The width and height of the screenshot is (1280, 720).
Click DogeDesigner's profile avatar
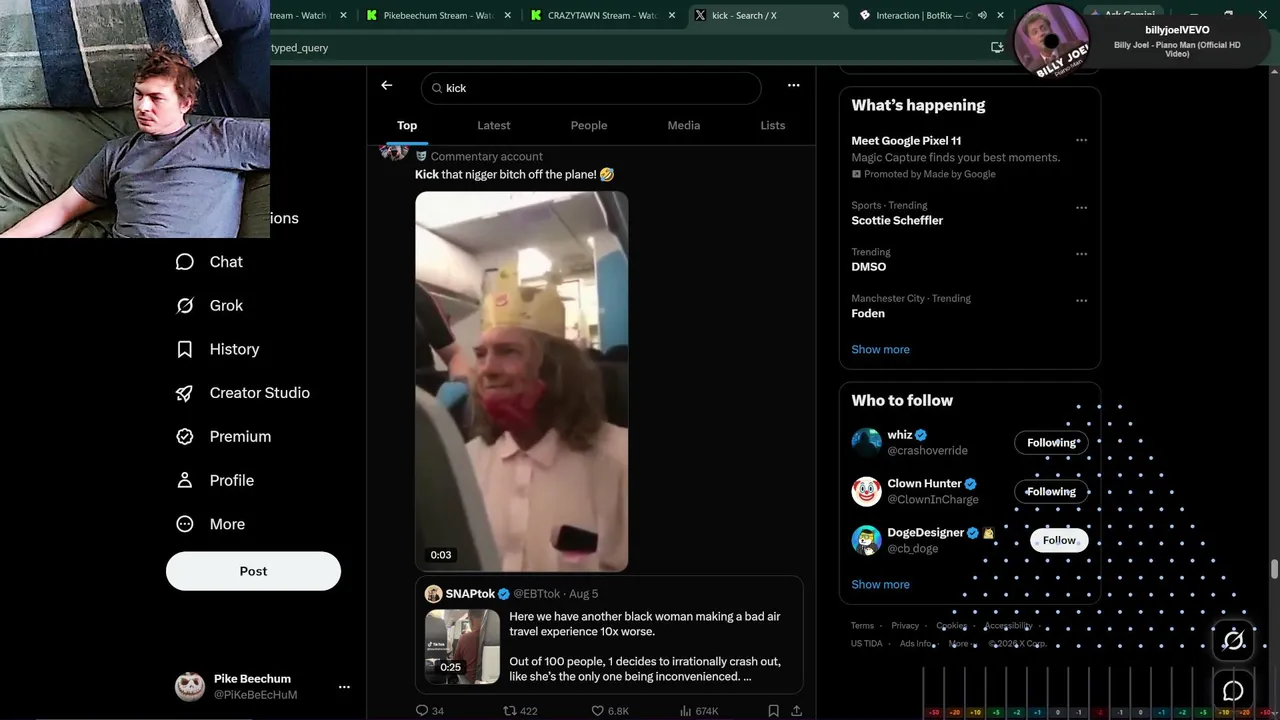point(866,540)
